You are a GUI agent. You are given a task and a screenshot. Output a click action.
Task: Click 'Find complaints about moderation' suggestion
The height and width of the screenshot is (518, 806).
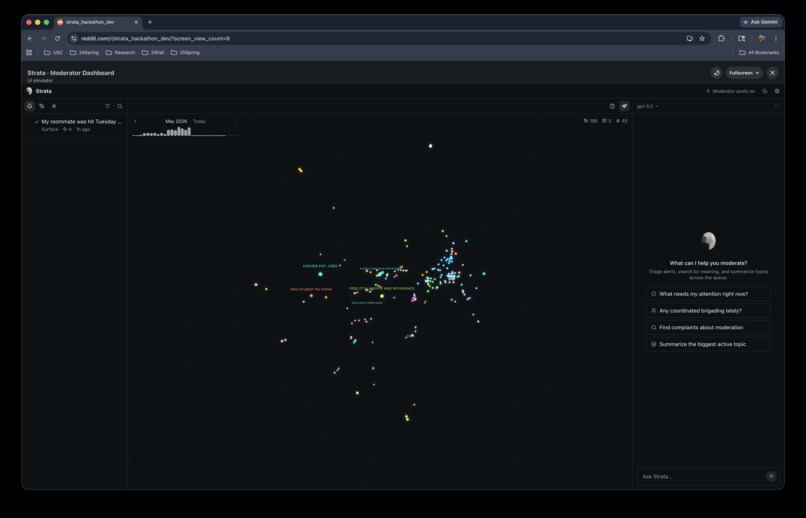pos(708,327)
